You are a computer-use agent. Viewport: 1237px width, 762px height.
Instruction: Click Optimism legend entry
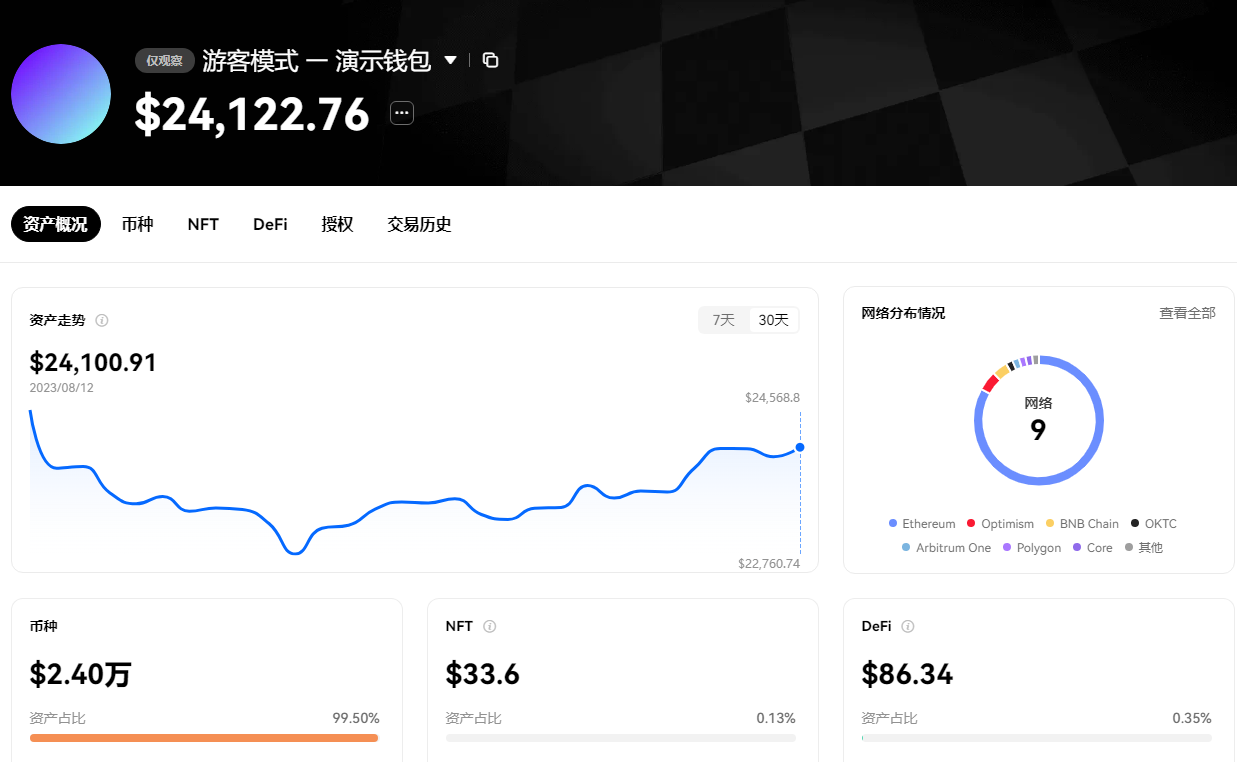click(1001, 524)
